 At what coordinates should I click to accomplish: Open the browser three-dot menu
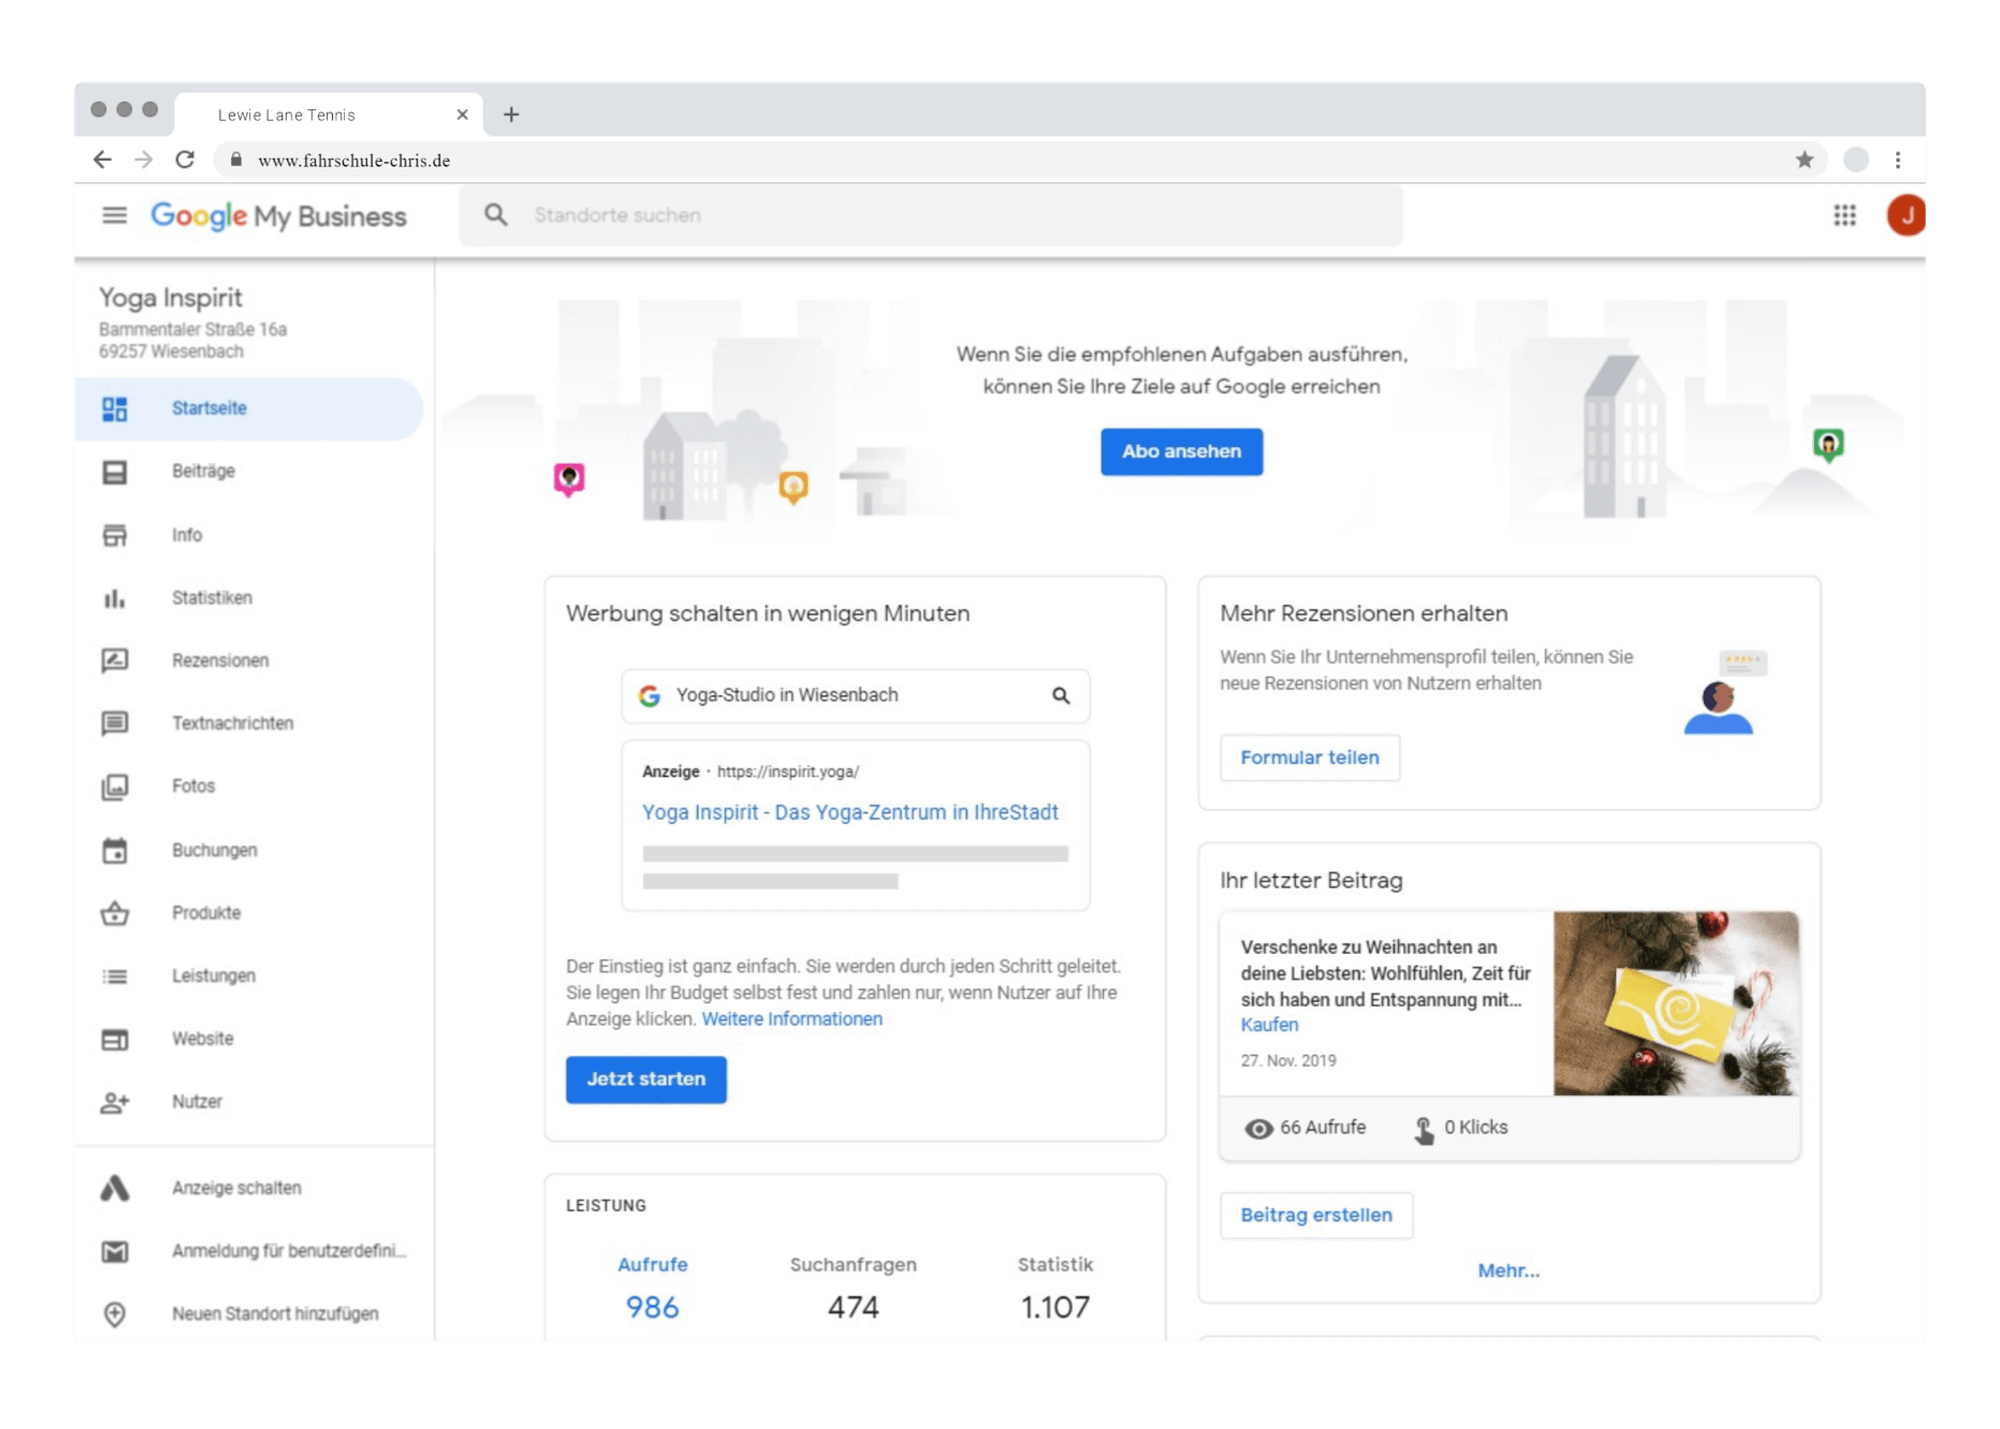pos(1897,160)
